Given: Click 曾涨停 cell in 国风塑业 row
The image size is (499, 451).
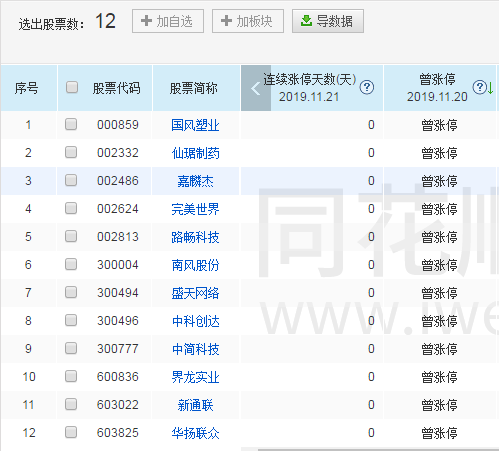Looking at the screenshot, I should 439,125.
